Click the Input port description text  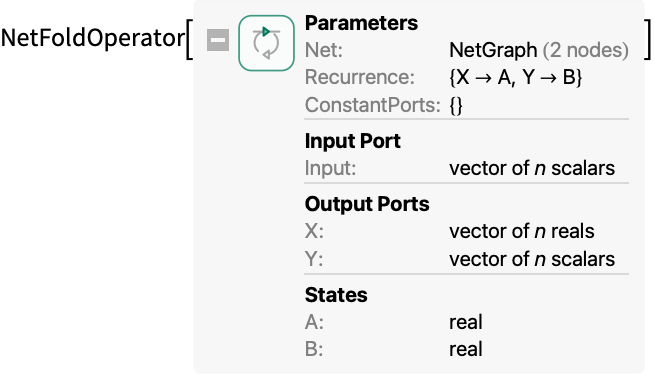pyautogui.click(x=532, y=168)
